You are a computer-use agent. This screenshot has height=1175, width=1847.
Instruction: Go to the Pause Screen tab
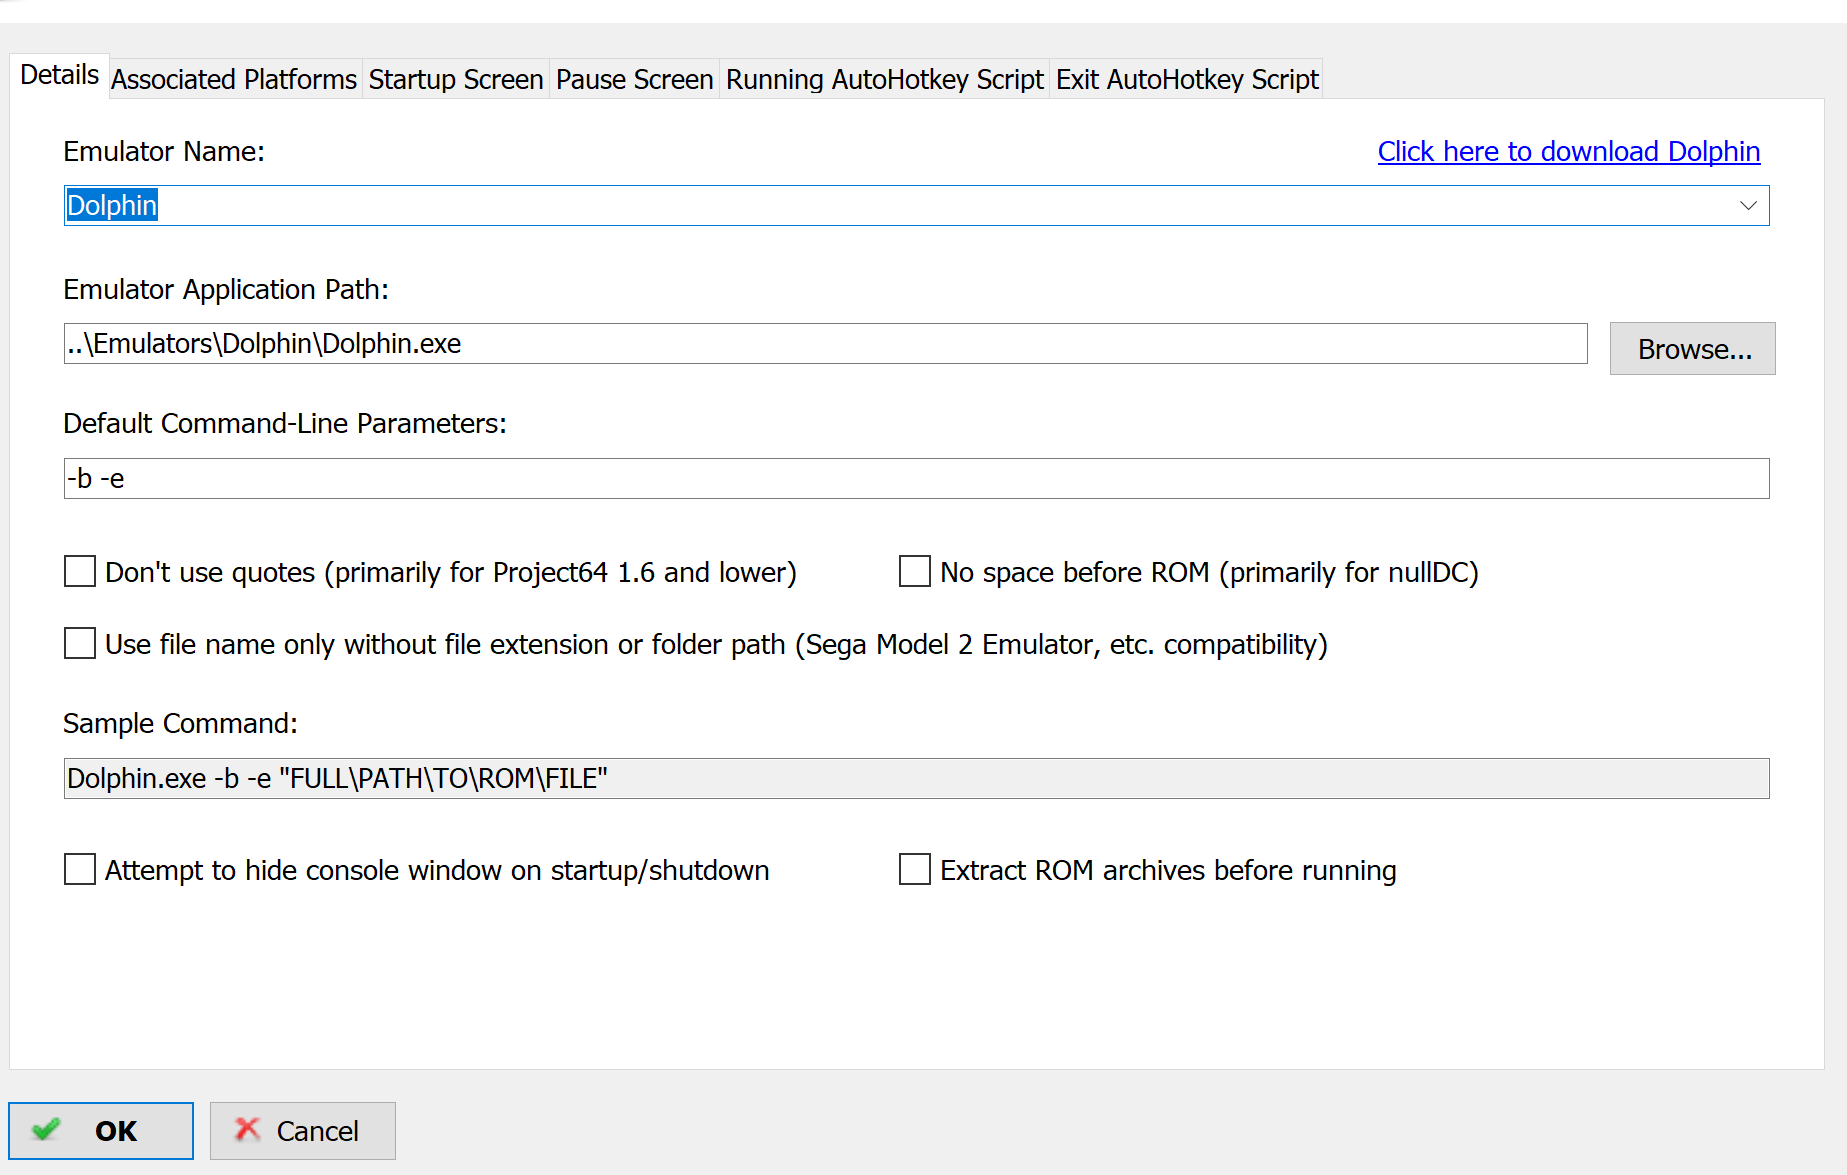(634, 79)
